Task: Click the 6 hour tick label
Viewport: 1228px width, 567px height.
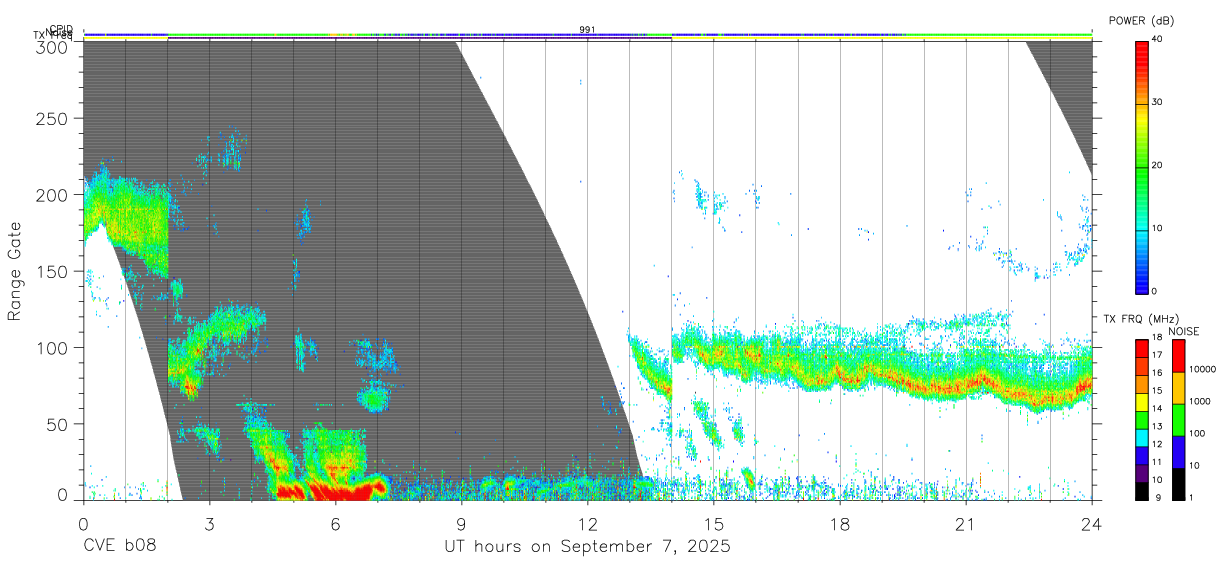Action: [335, 525]
